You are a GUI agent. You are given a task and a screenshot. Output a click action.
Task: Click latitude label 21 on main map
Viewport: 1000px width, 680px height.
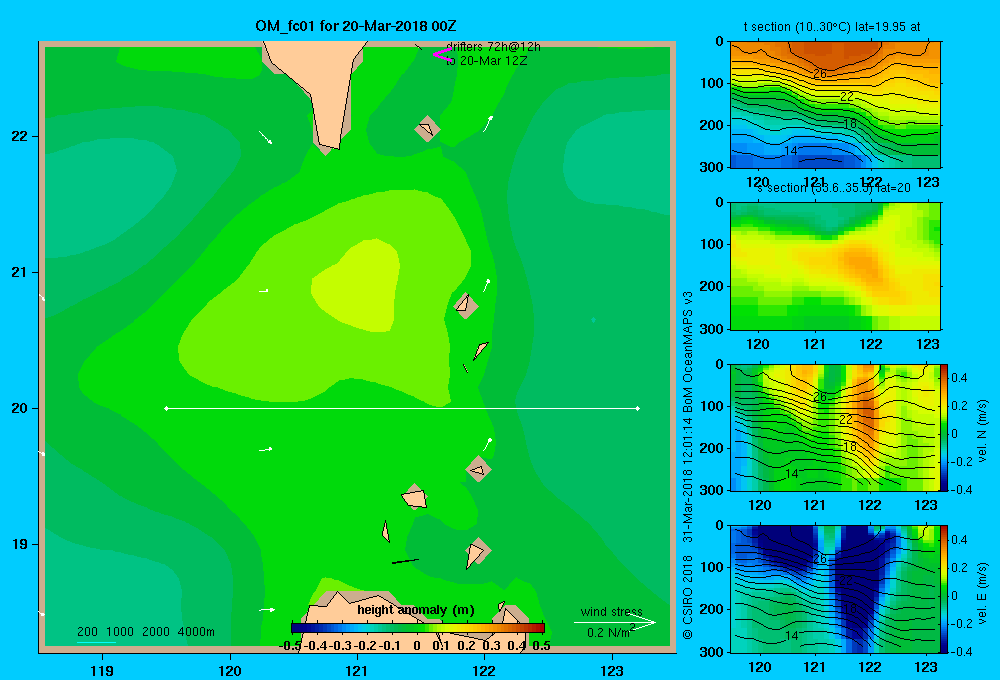point(20,272)
